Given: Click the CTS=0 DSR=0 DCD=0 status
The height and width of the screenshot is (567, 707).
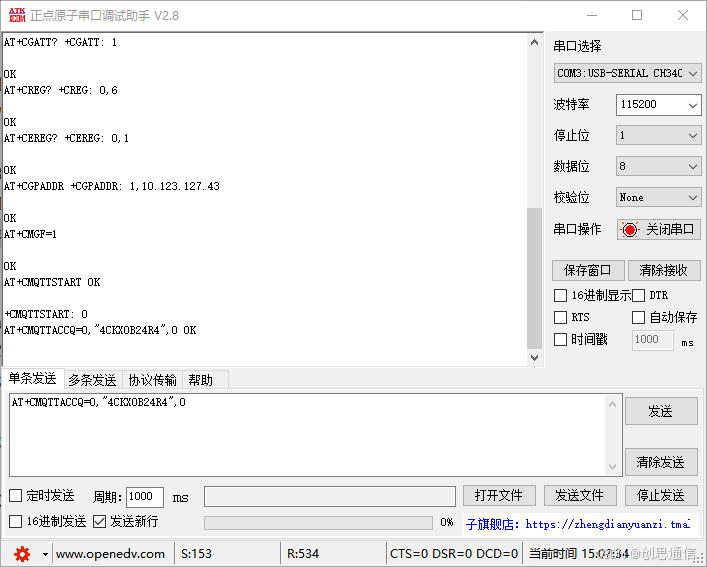Looking at the screenshot, I should pyautogui.click(x=454, y=554).
